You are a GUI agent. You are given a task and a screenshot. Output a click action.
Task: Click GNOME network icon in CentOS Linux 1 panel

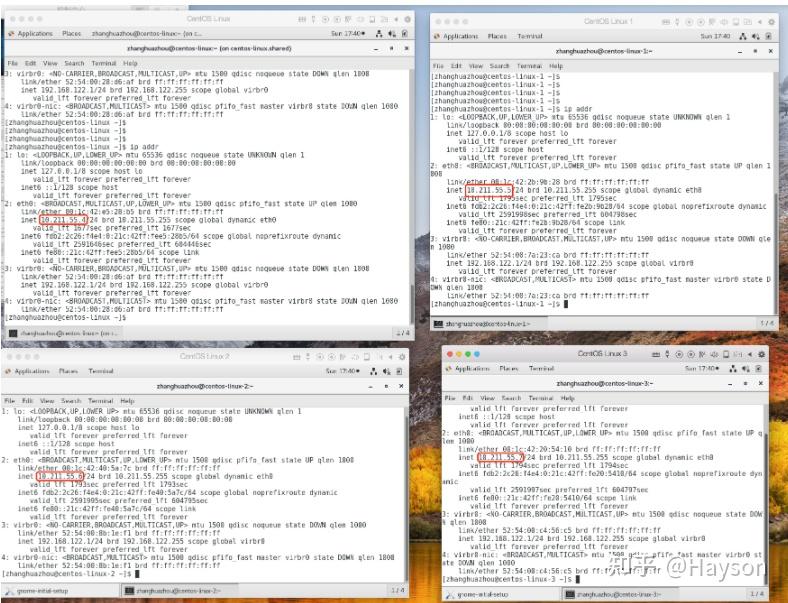point(743,36)
